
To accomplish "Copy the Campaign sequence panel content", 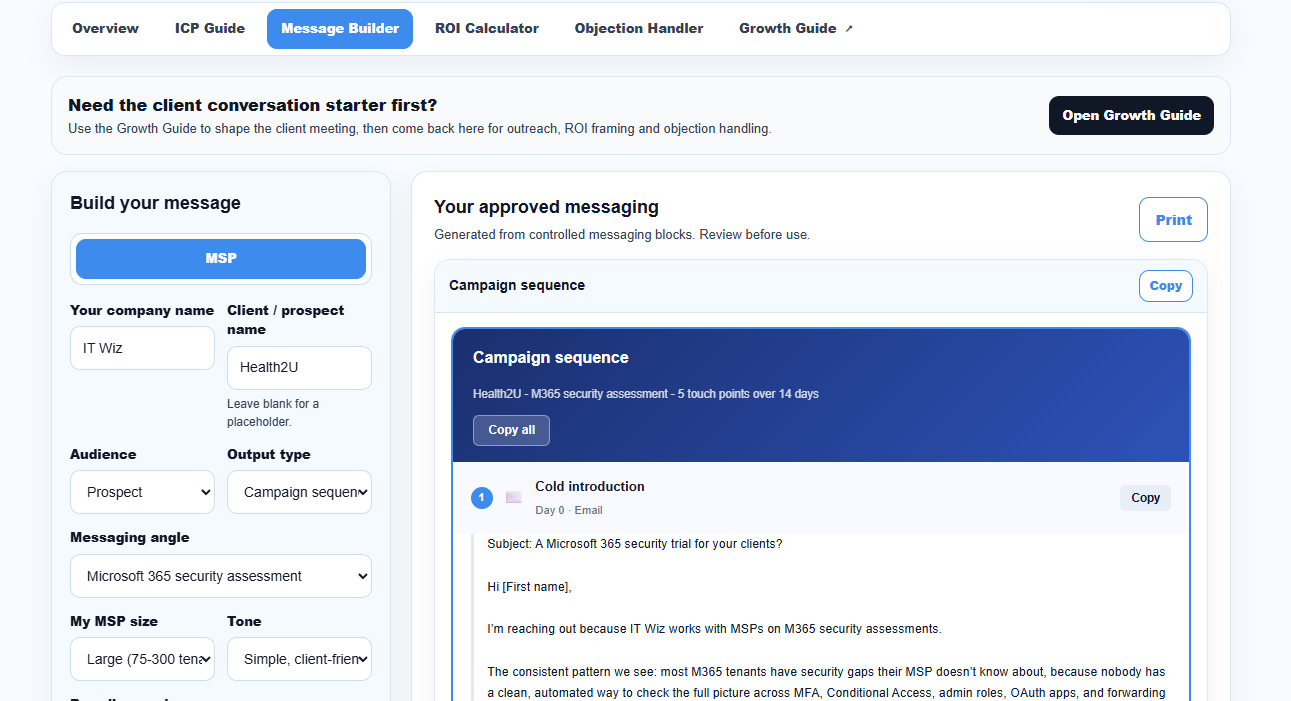I will tap(1166, 286).
